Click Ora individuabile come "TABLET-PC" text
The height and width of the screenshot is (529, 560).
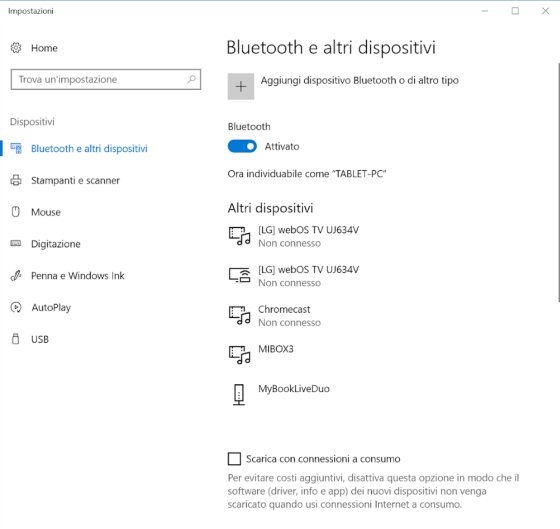click(x=307, y=174)
